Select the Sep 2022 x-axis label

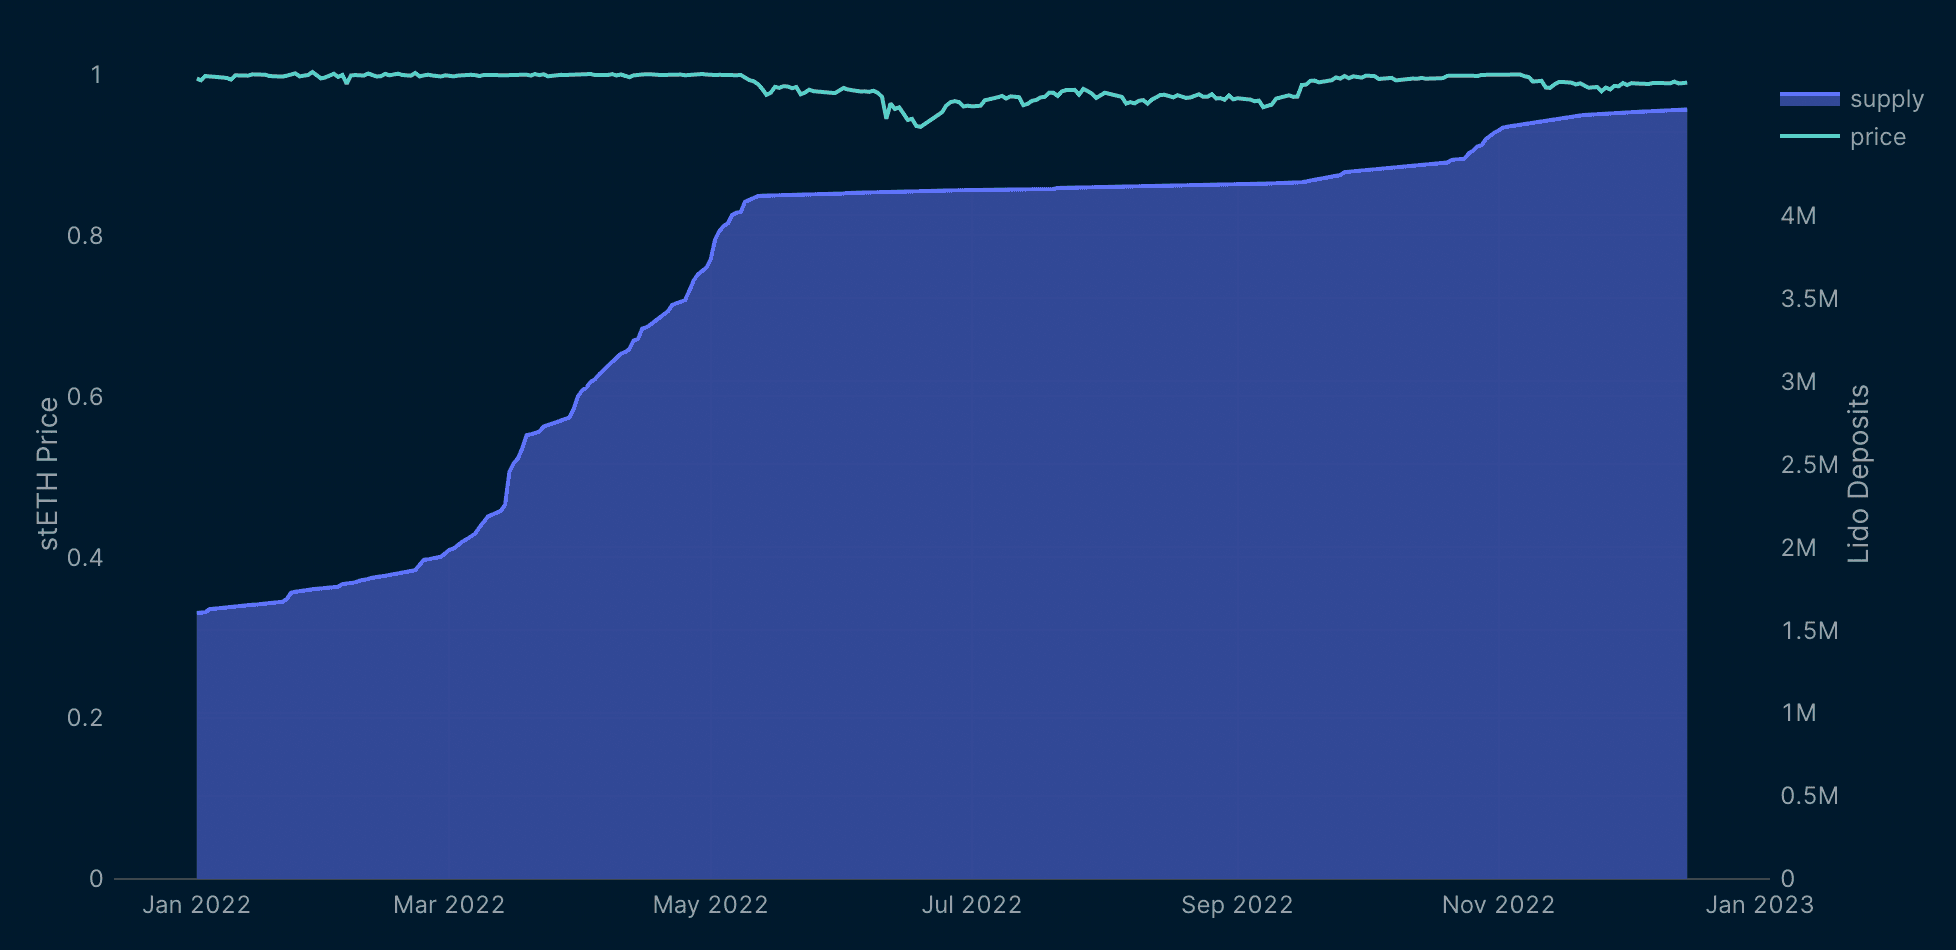point(1237,905)
